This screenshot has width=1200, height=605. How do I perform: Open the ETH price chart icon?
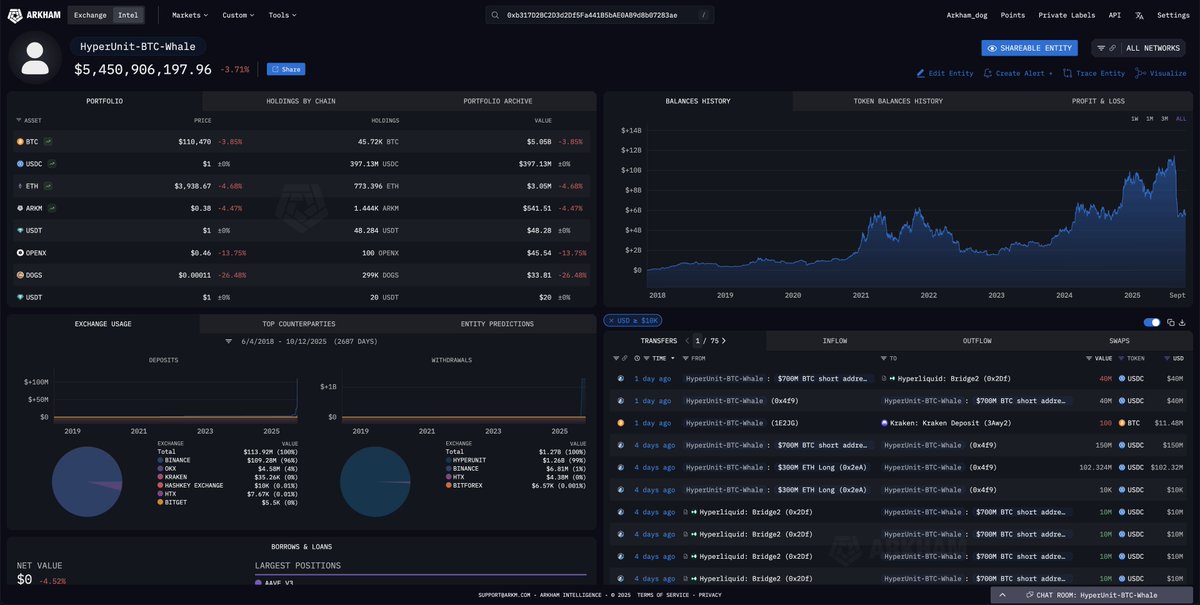click(x=47, y=186)
